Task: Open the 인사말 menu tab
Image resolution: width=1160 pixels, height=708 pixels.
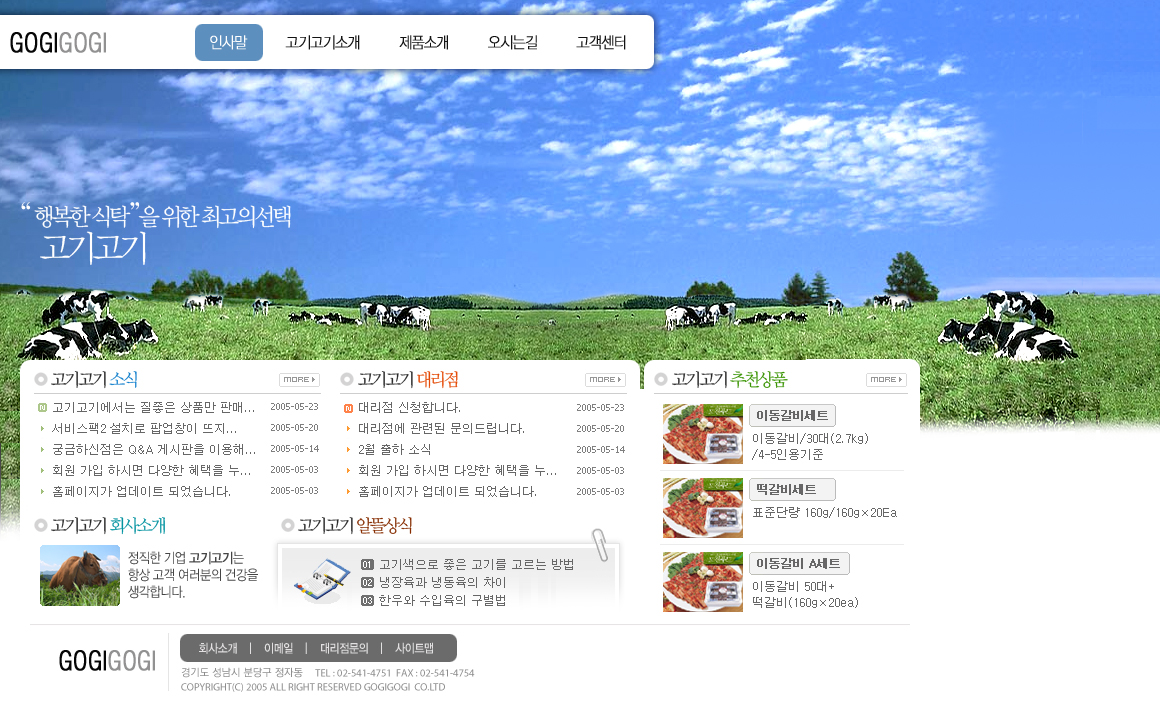Action: (x=229, y=42)
